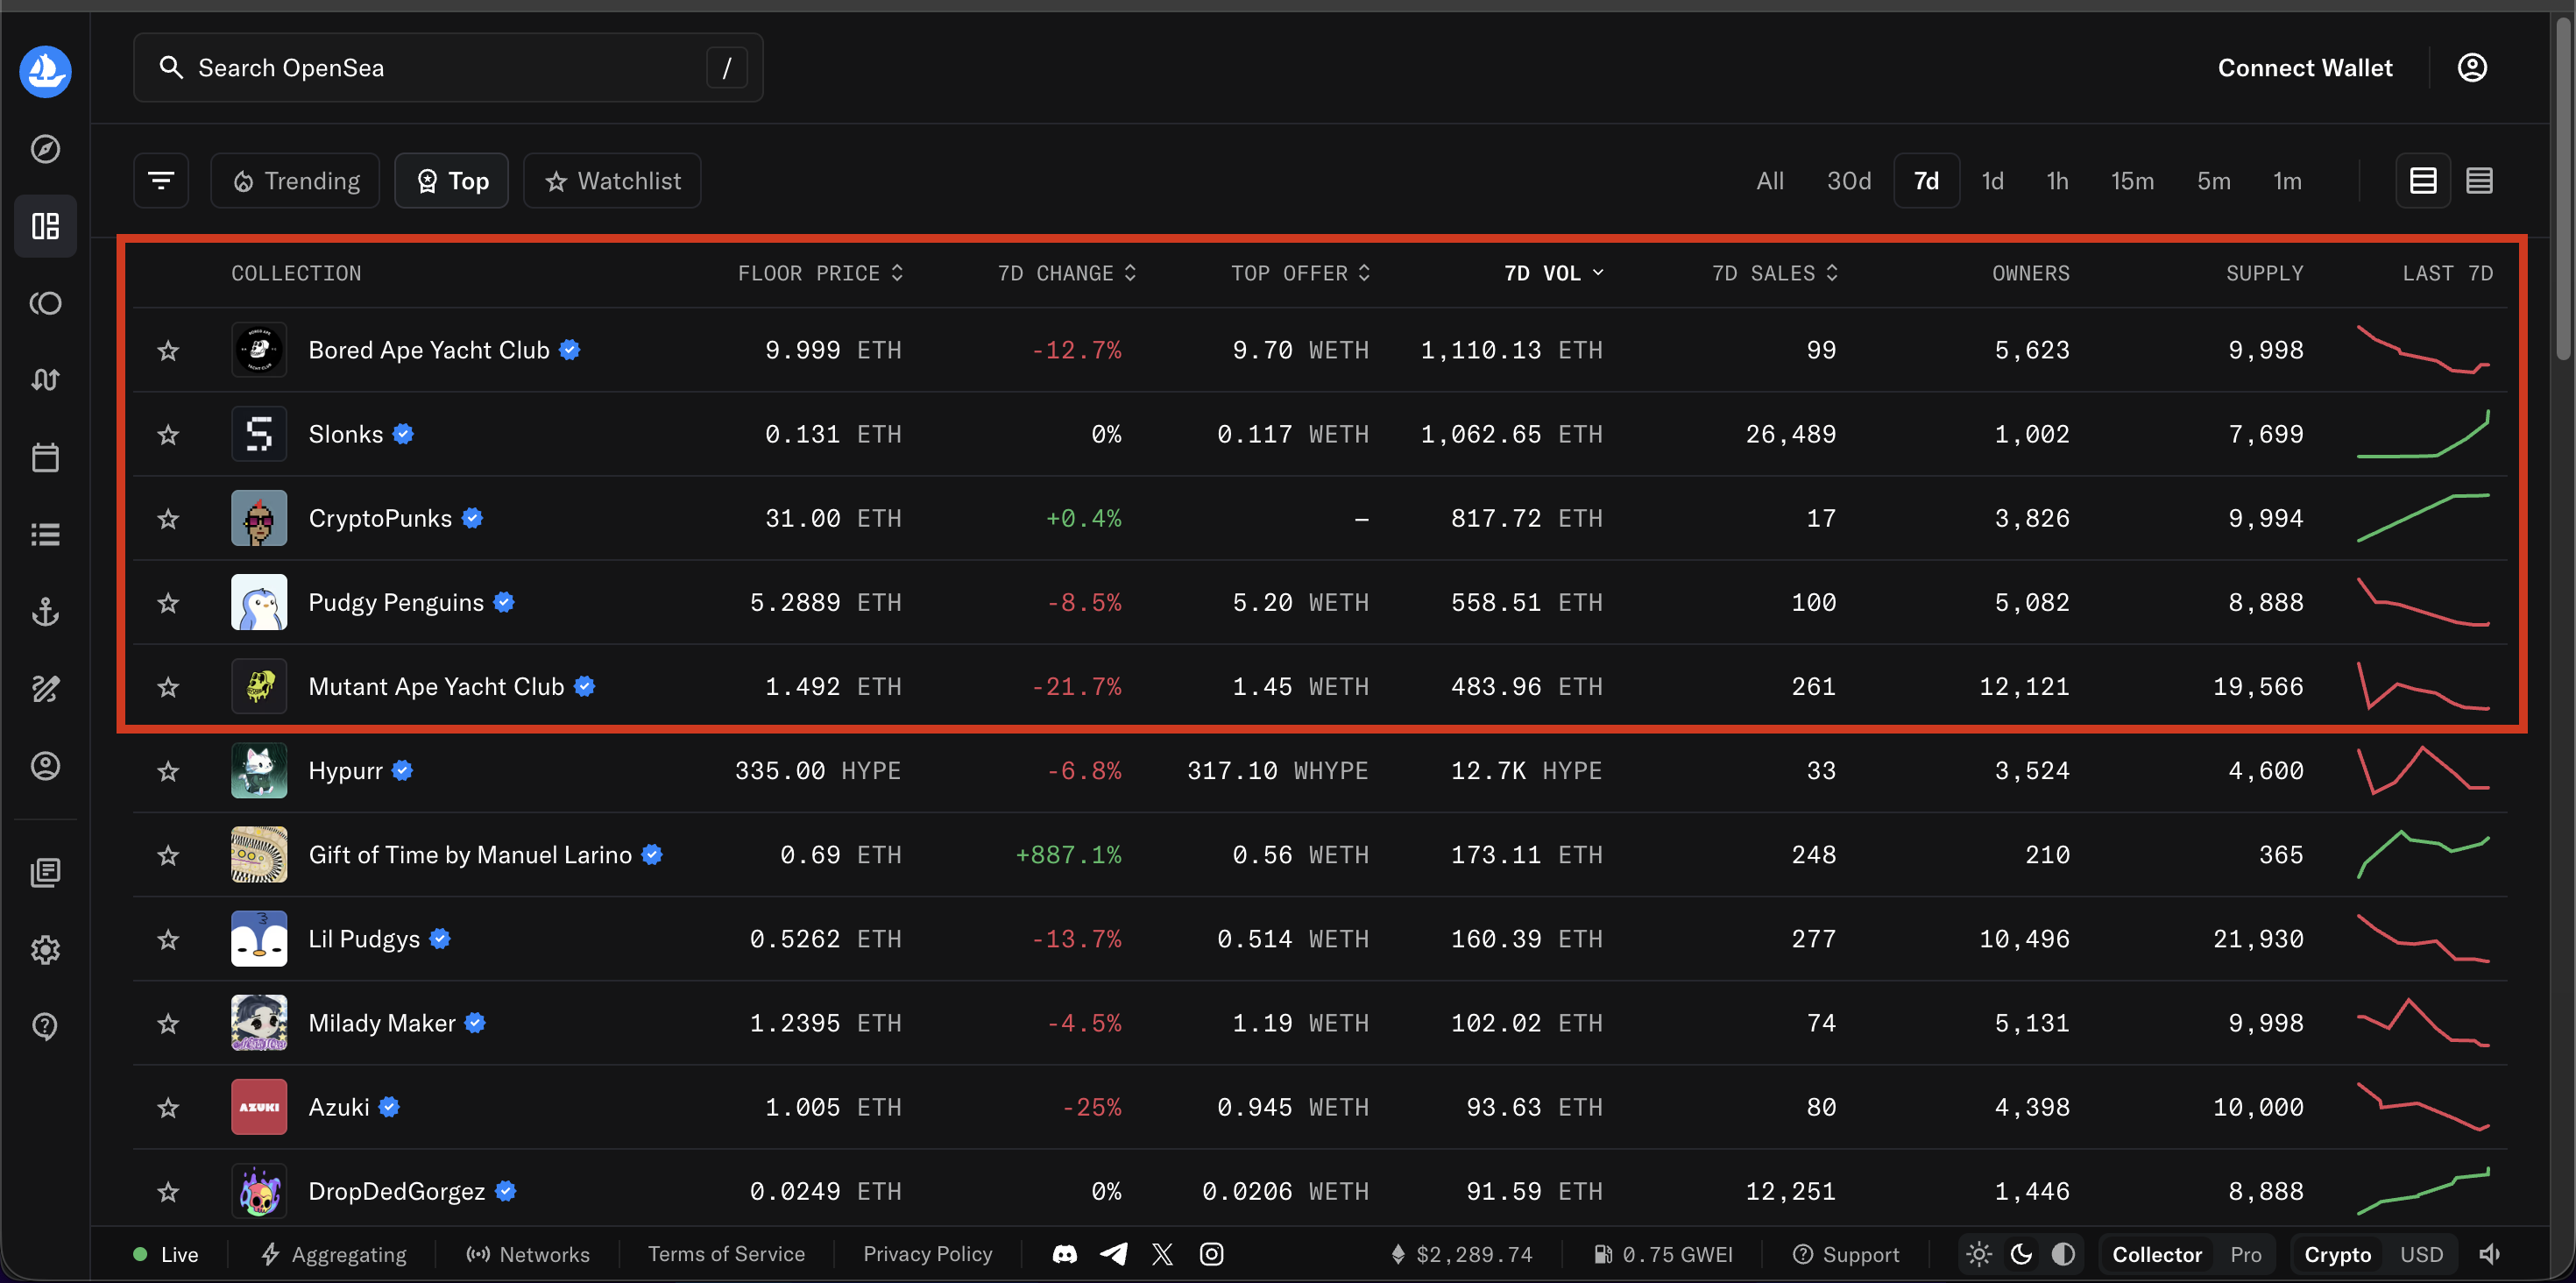Viewport: 2576px width, 1283px height.
Task: Open the Help question mark icon in sidebar
Action: pyautogui.click(x=45, y=1027)
